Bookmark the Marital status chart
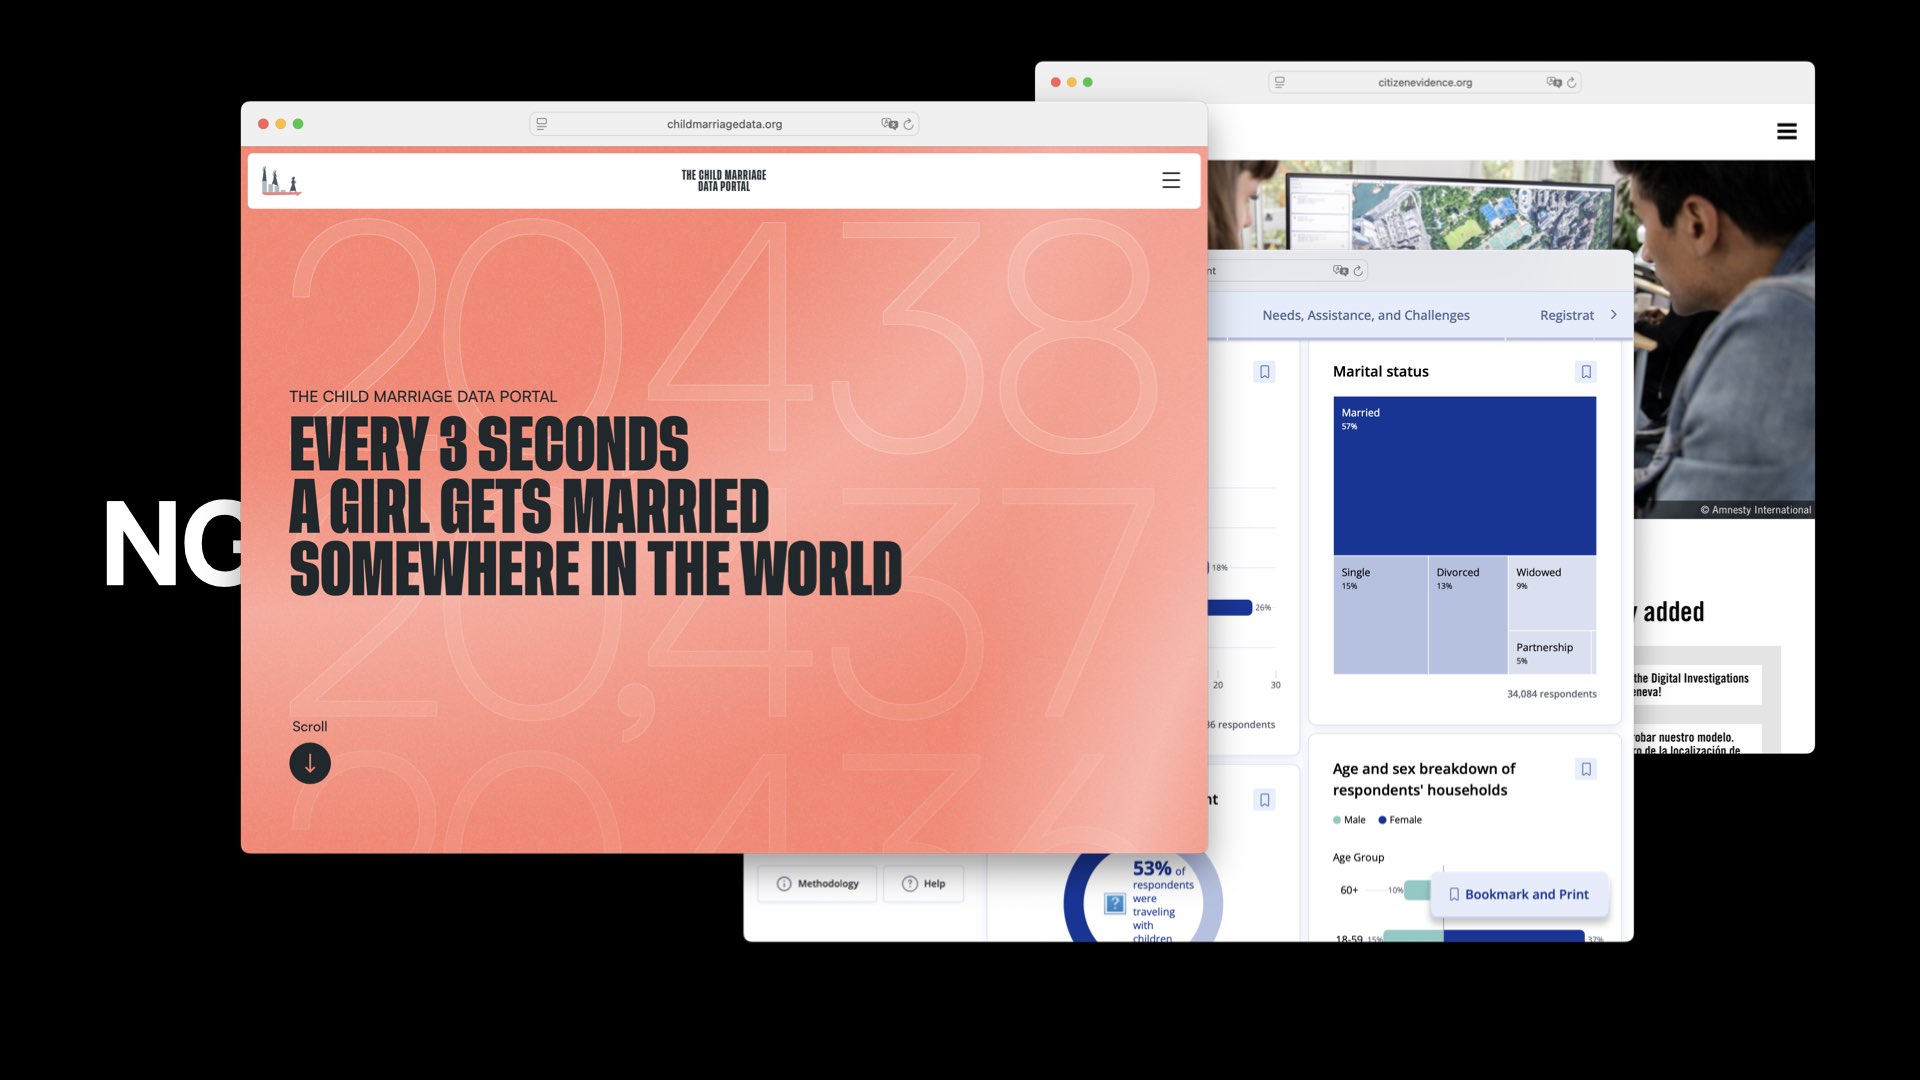Viewport: 1920px width, 1080px height. pos(1585,372)
